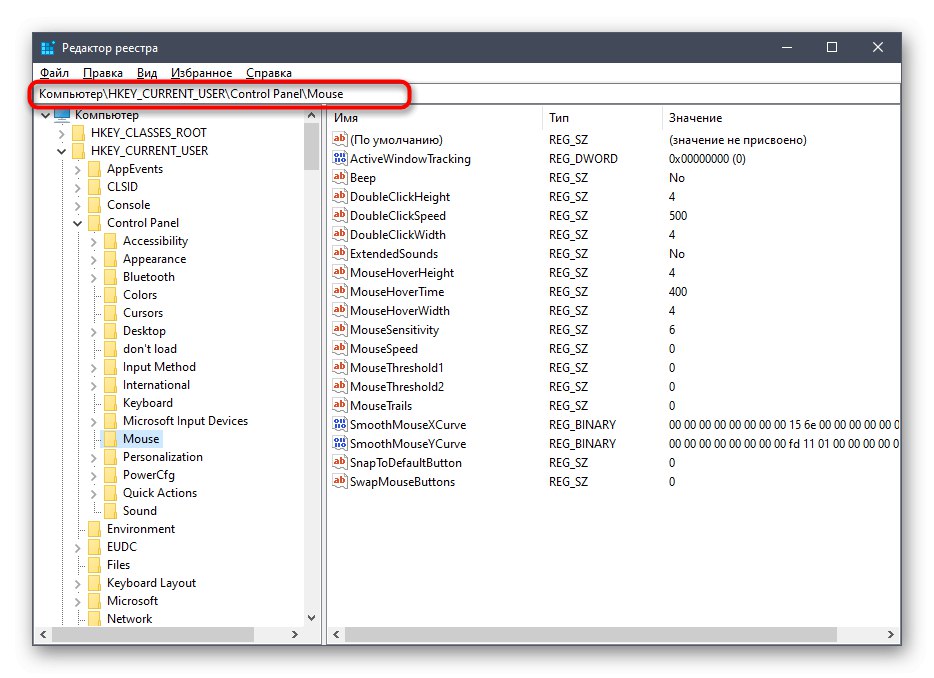The image size is (934, 678).
Task: Select the Network key in the tree
Action: click(129, 619)
